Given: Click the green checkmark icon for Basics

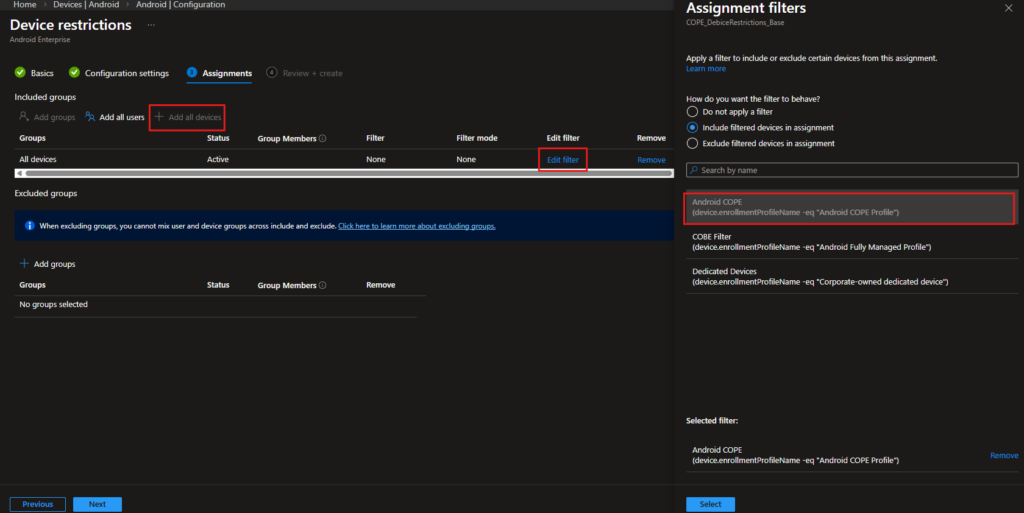Looking at the screenshot, I should click(20, 73).
